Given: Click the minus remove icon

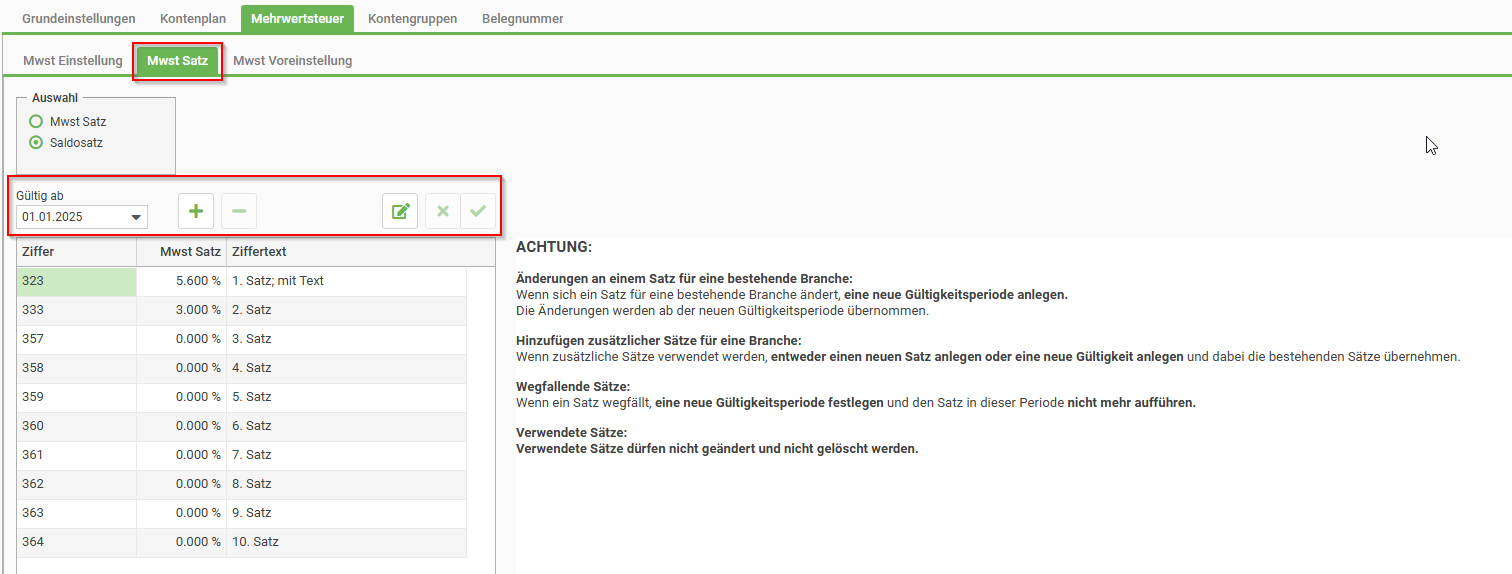Looking at the screenshot, I should click(239, 211).
